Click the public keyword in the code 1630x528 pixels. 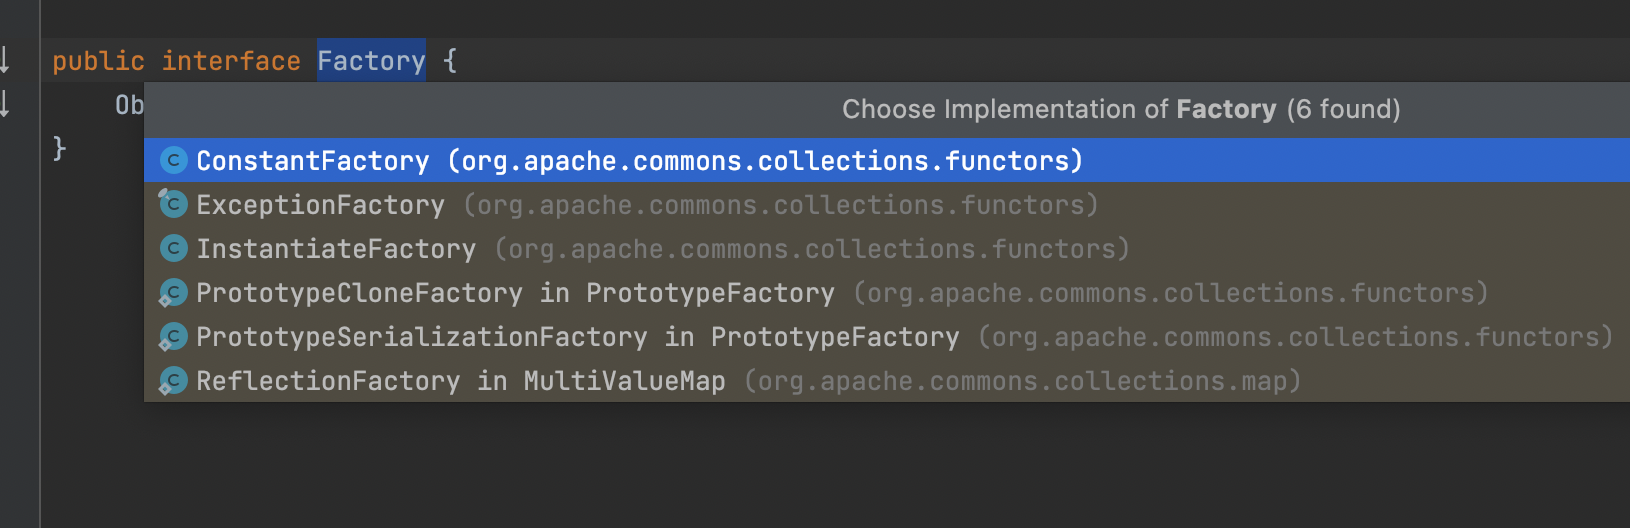[x=98, y=61]
